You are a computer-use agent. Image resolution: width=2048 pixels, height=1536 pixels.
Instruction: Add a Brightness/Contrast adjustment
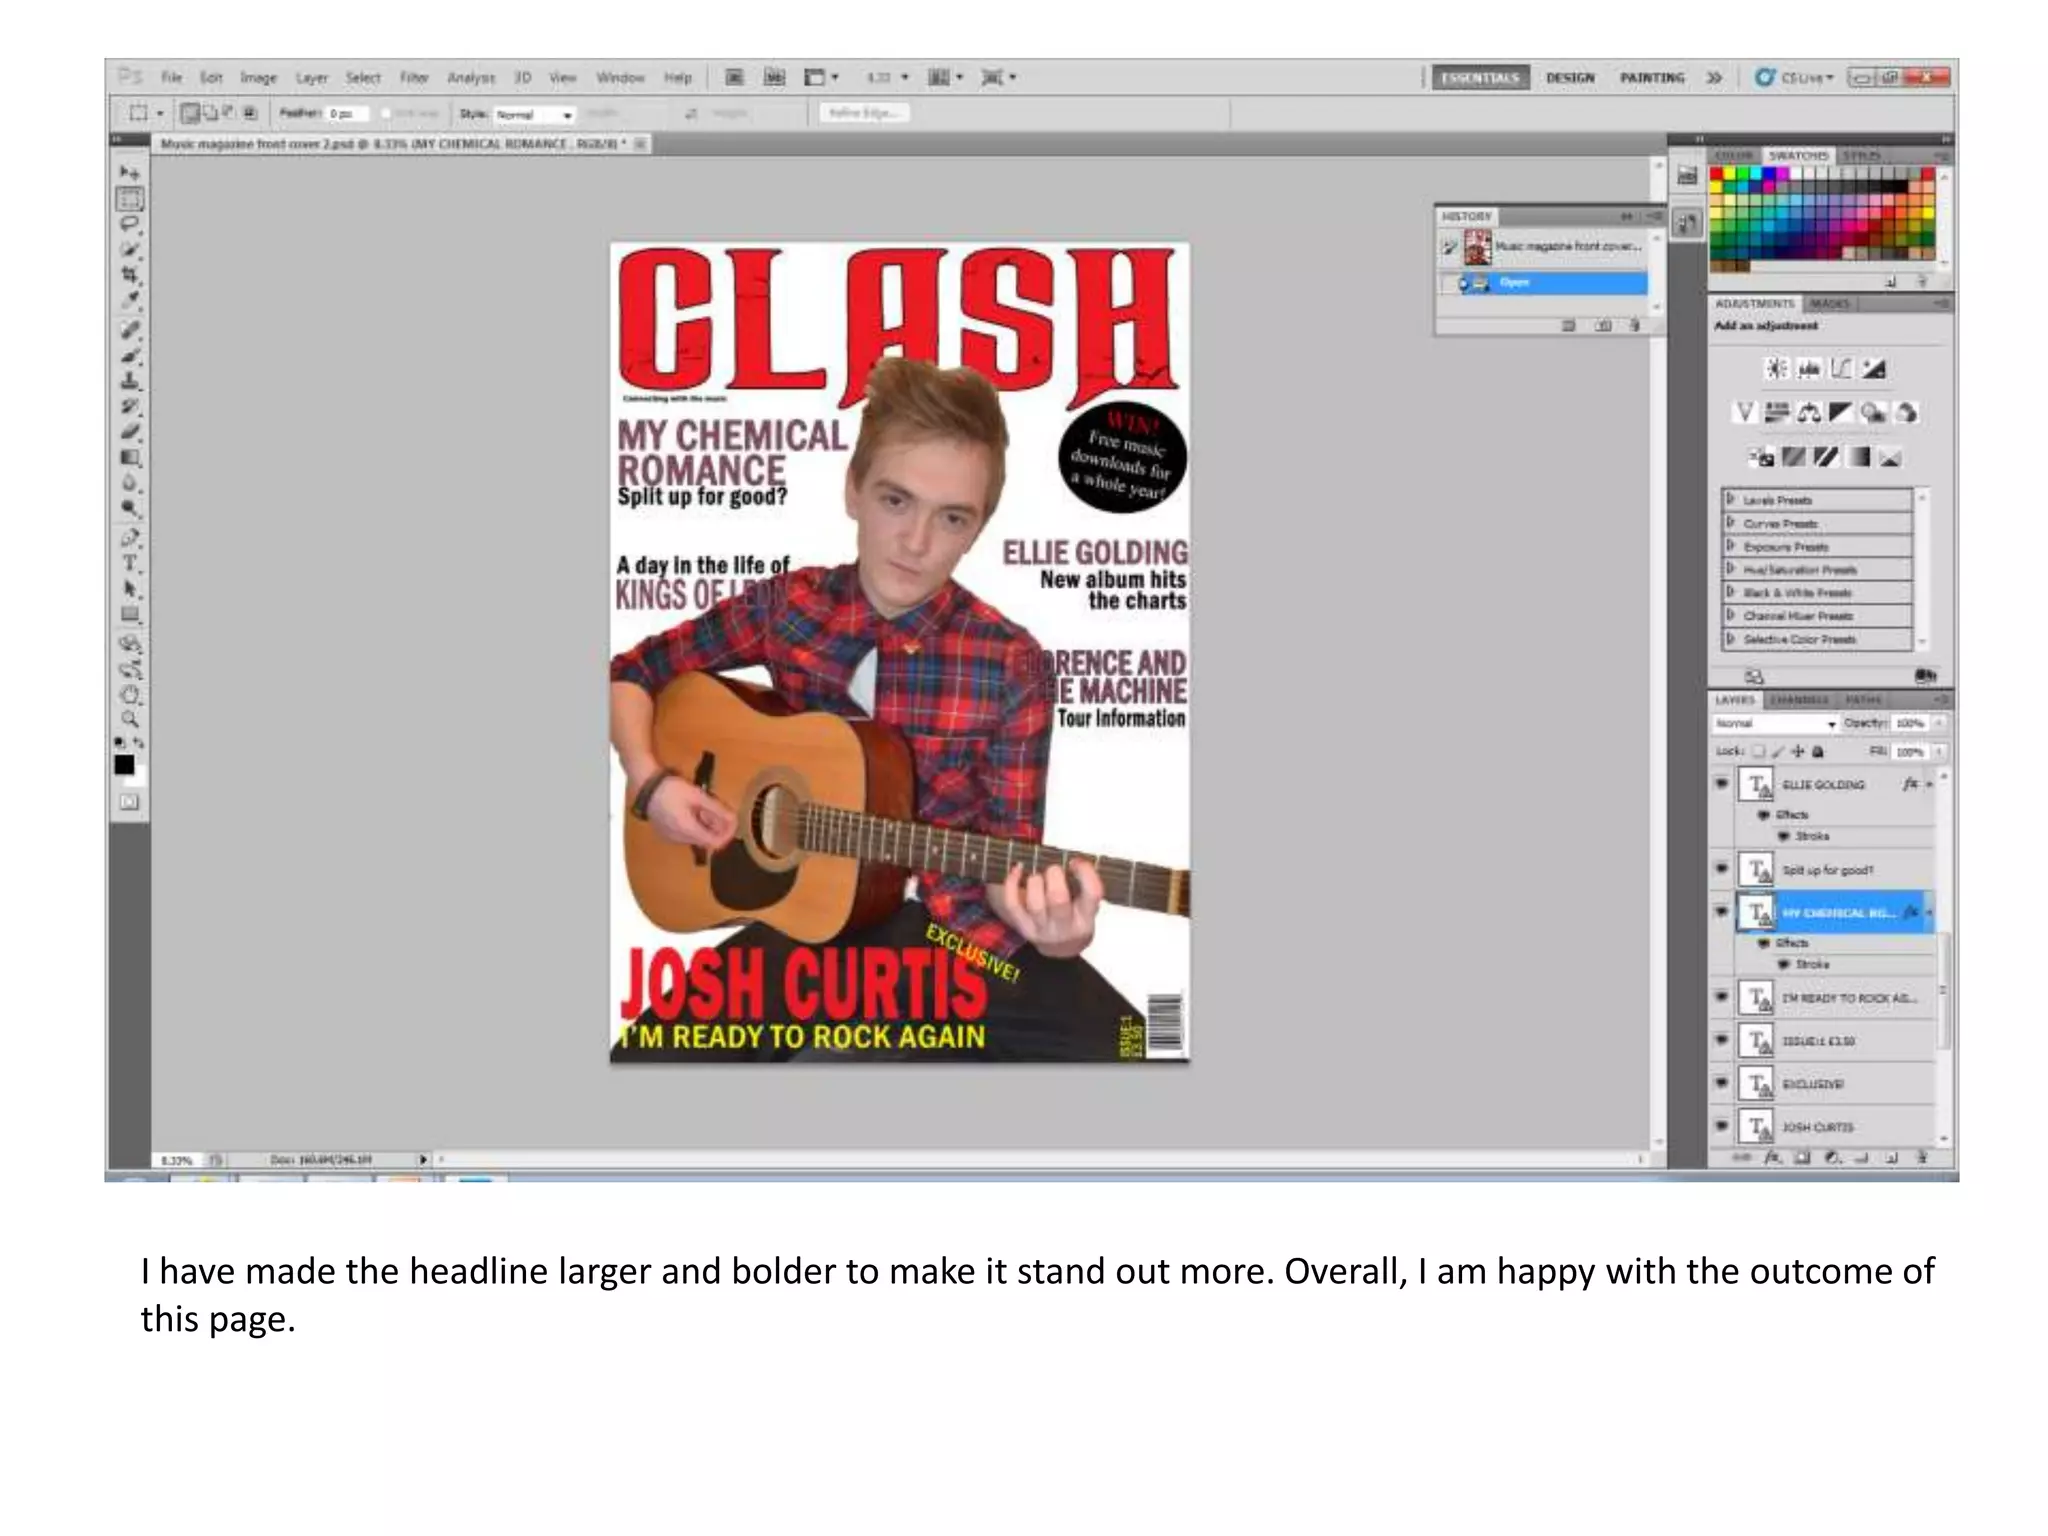point(1776,369)
